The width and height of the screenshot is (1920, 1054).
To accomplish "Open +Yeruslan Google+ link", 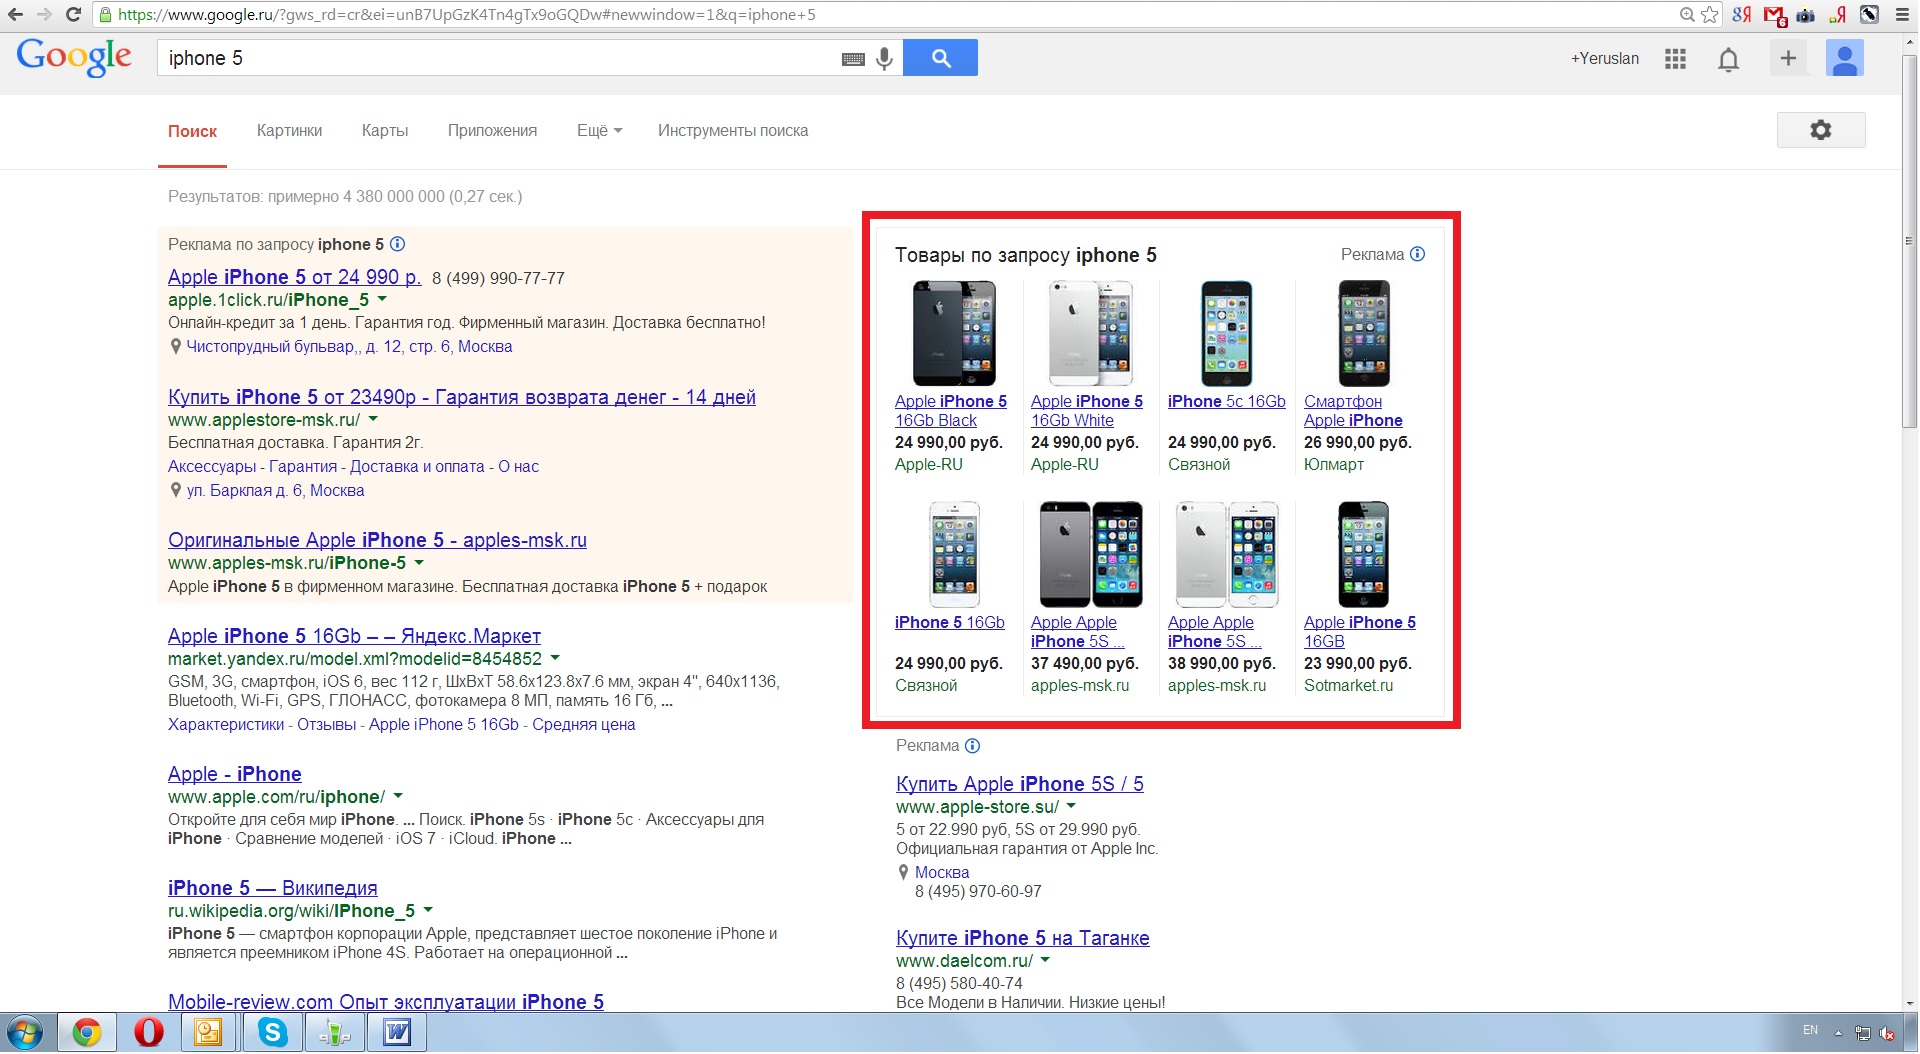I will coord(1605,59).
